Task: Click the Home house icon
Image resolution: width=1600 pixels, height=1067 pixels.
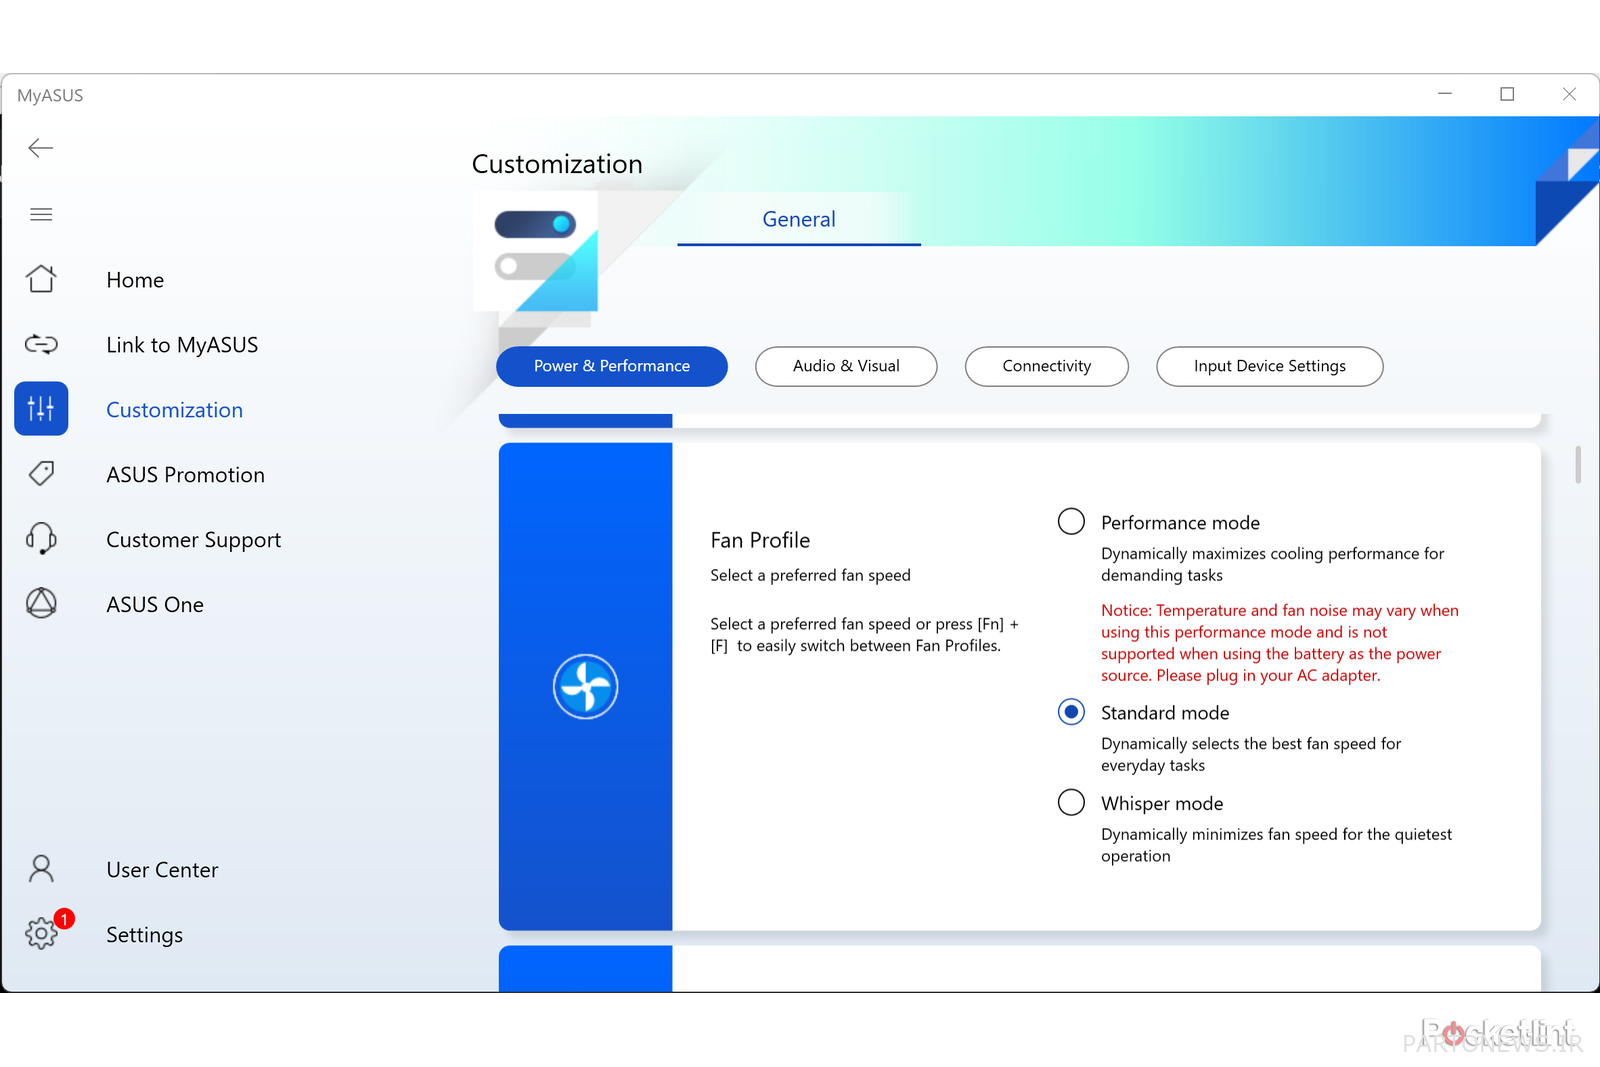Action: click(41, 279)
